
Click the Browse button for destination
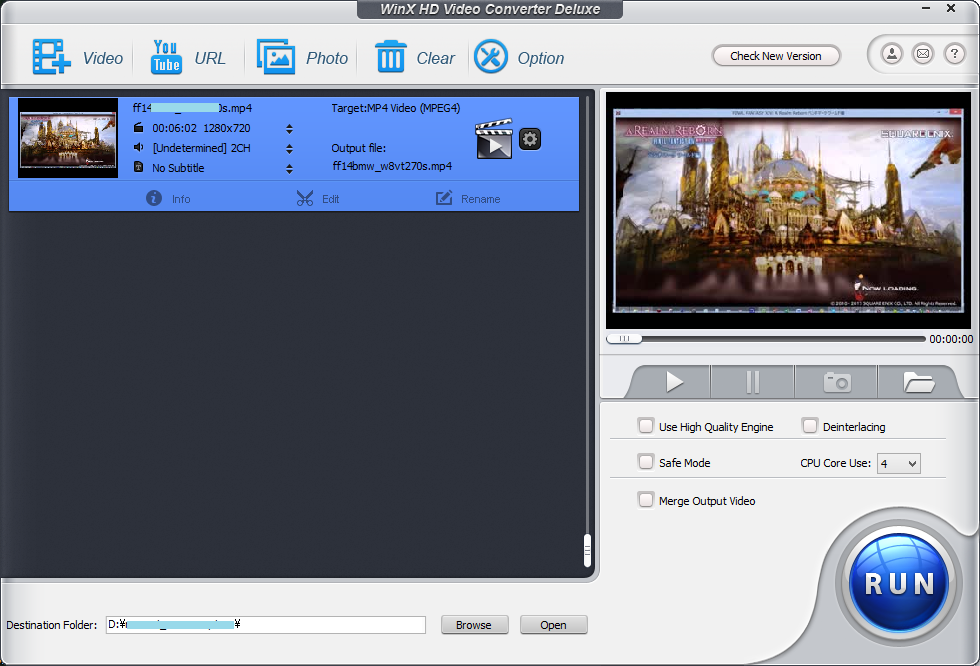[x=474, y=625]
